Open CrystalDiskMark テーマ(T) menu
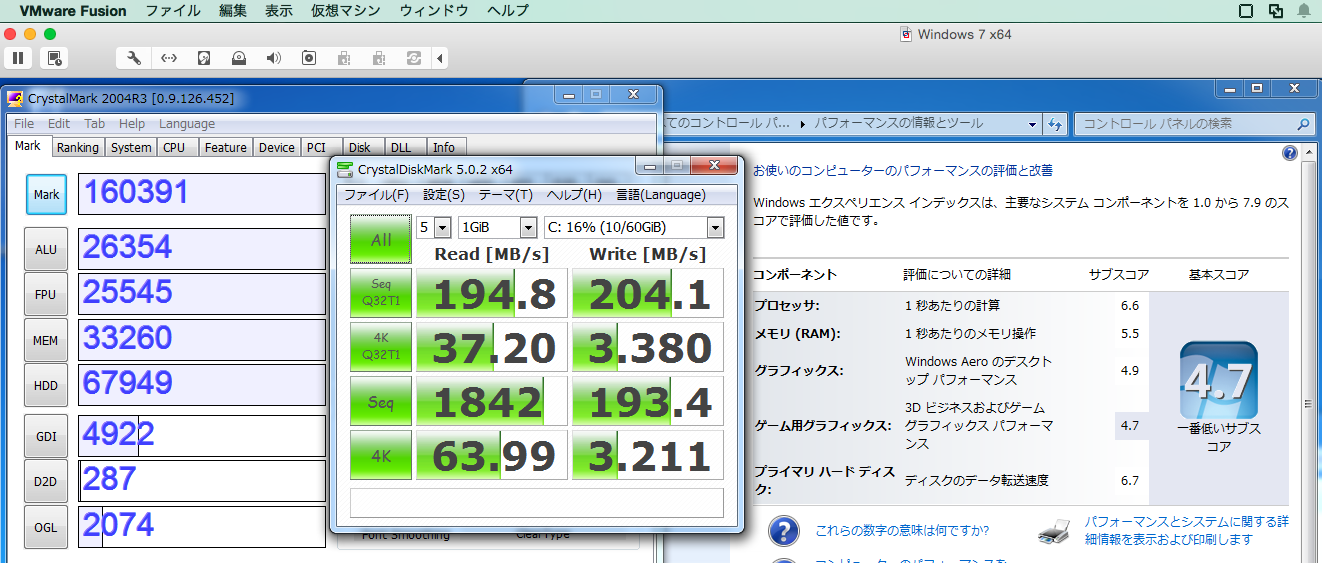Image resolution: width=1322 pixels, height=563 pixels. (505, 195)
